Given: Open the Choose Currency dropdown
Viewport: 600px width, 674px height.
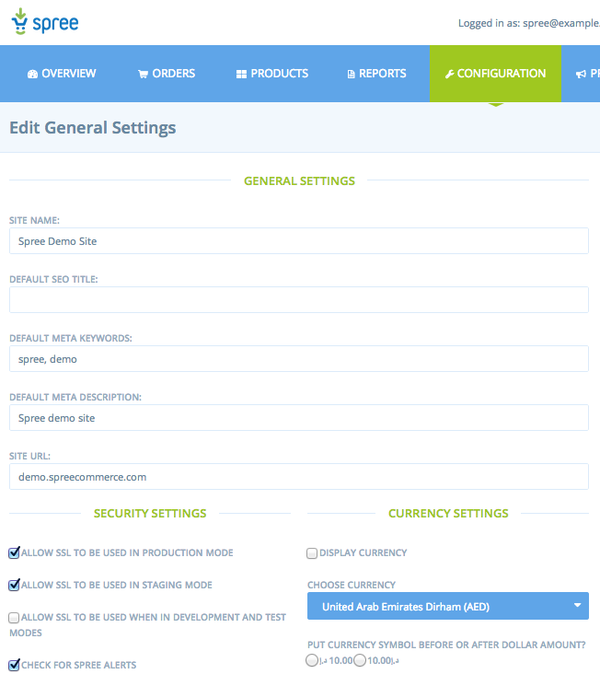Looking at the screenshot, I should click(x=448, y=606).
